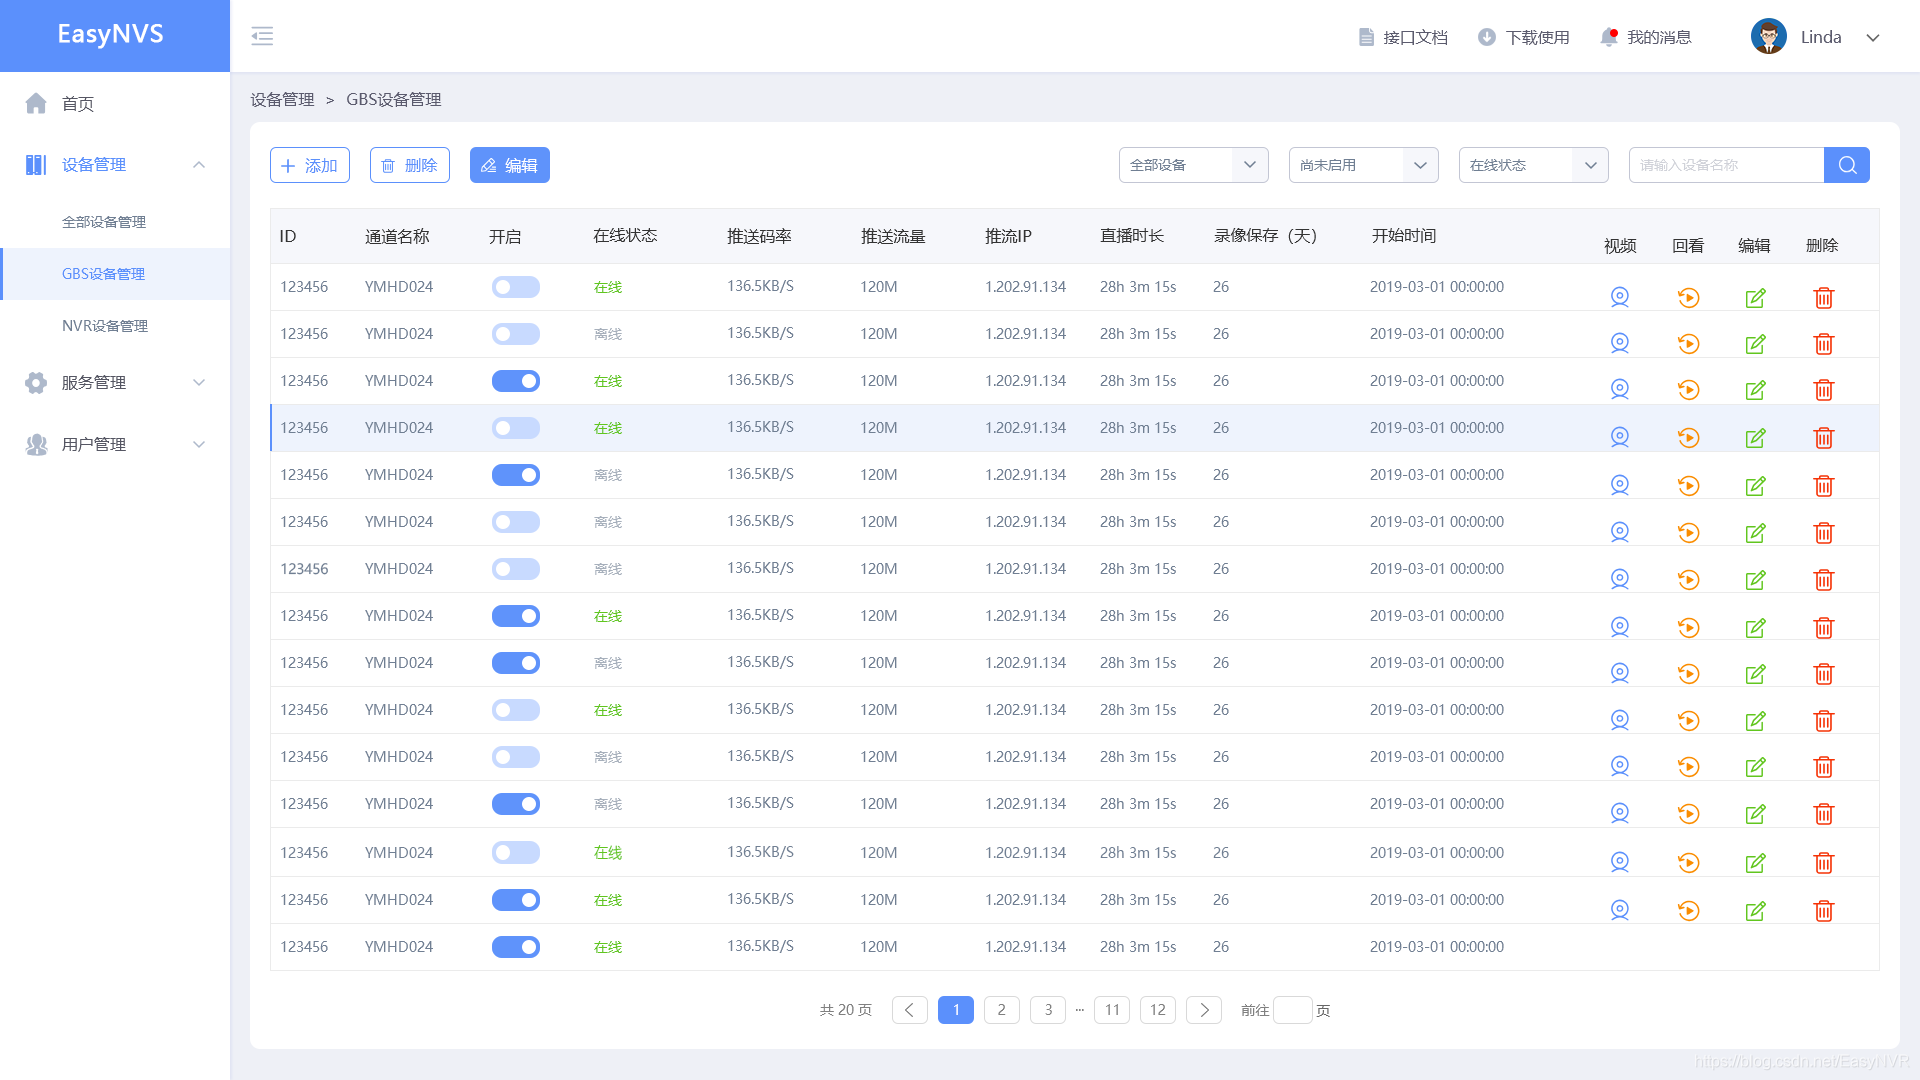1920x1080 pixels.
Task: Click the blue search magnifier button
Action: click(1846, 165)
